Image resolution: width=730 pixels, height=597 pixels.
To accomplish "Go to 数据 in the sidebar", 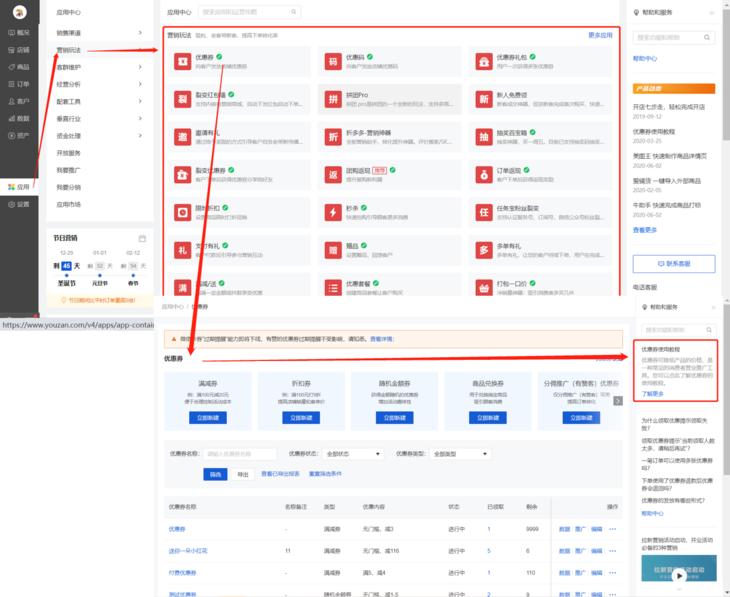I will pos(19,118).
